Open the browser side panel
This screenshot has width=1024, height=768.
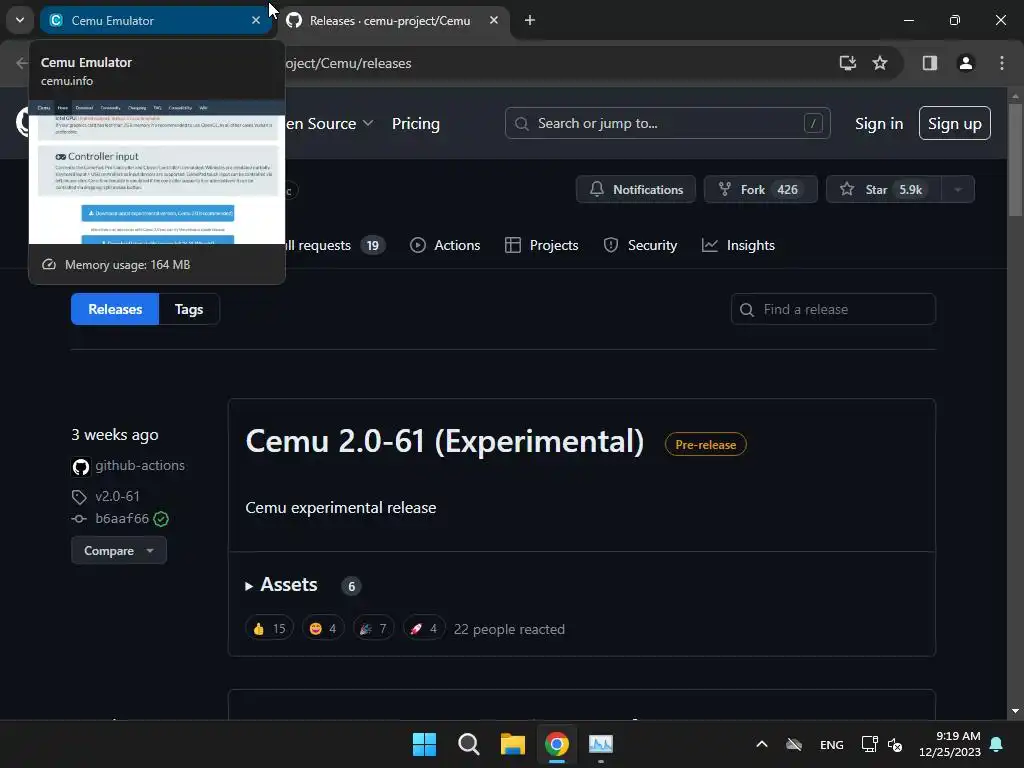(929, 63)
